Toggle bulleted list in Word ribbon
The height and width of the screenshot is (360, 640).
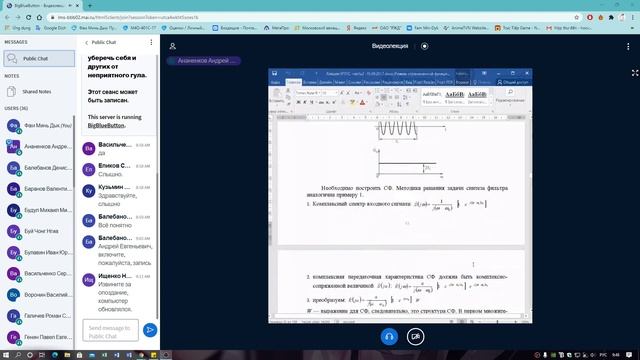coord(378,91)
